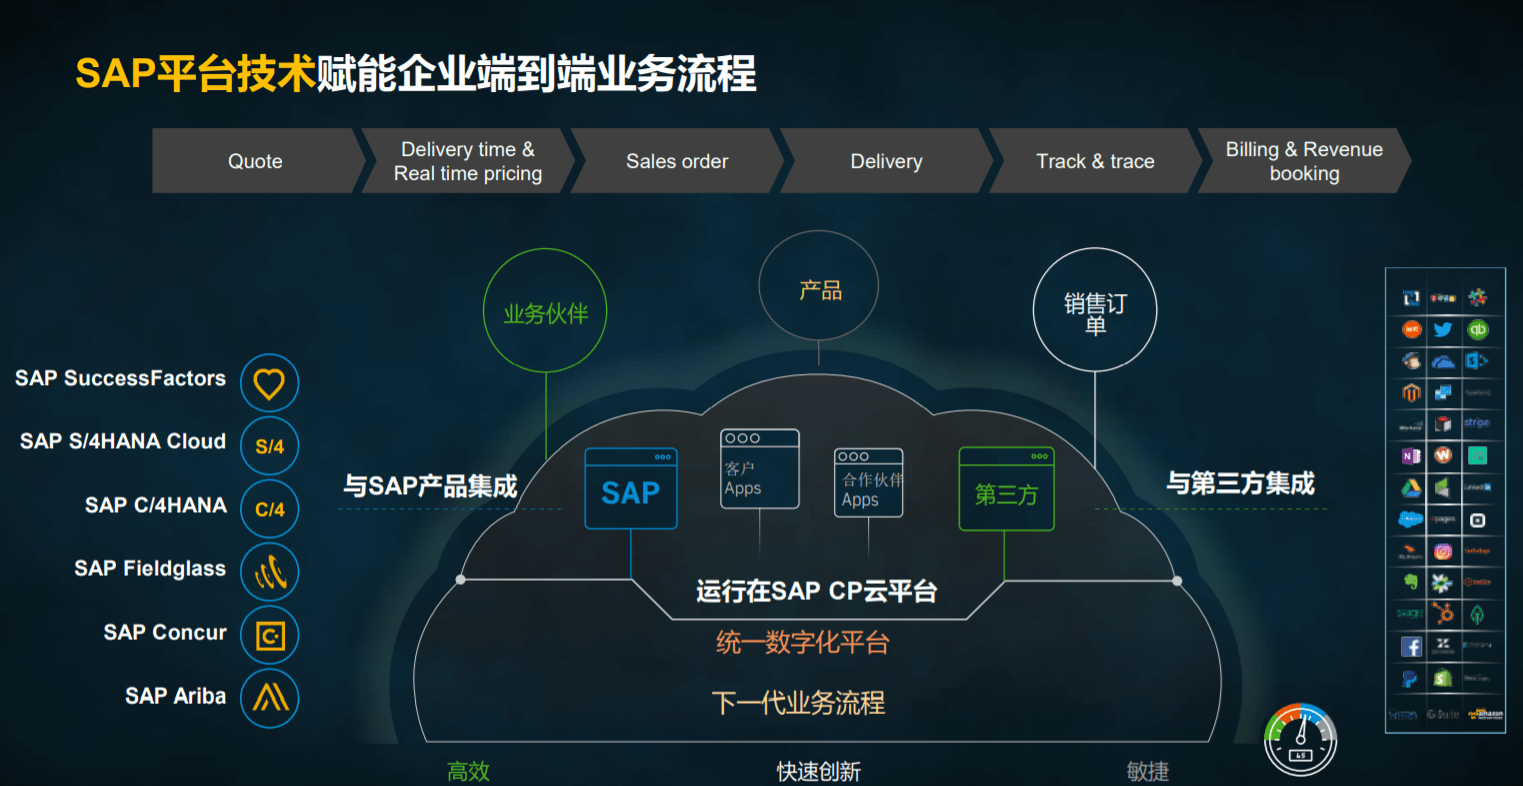1523x786 pixels.
Task: Click the 与SAP产品集成 text
Action: point(430,486)
